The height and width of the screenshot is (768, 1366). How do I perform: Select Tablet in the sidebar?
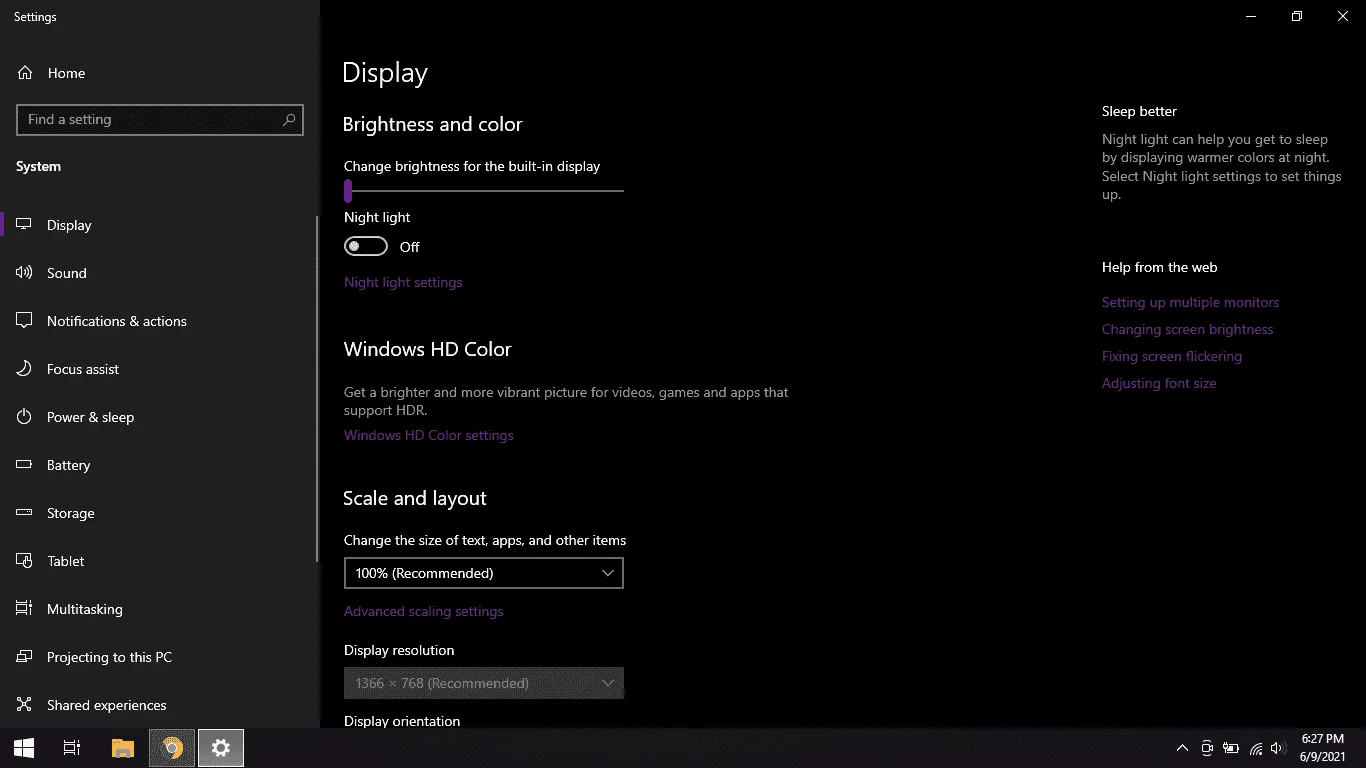point(160,561)
